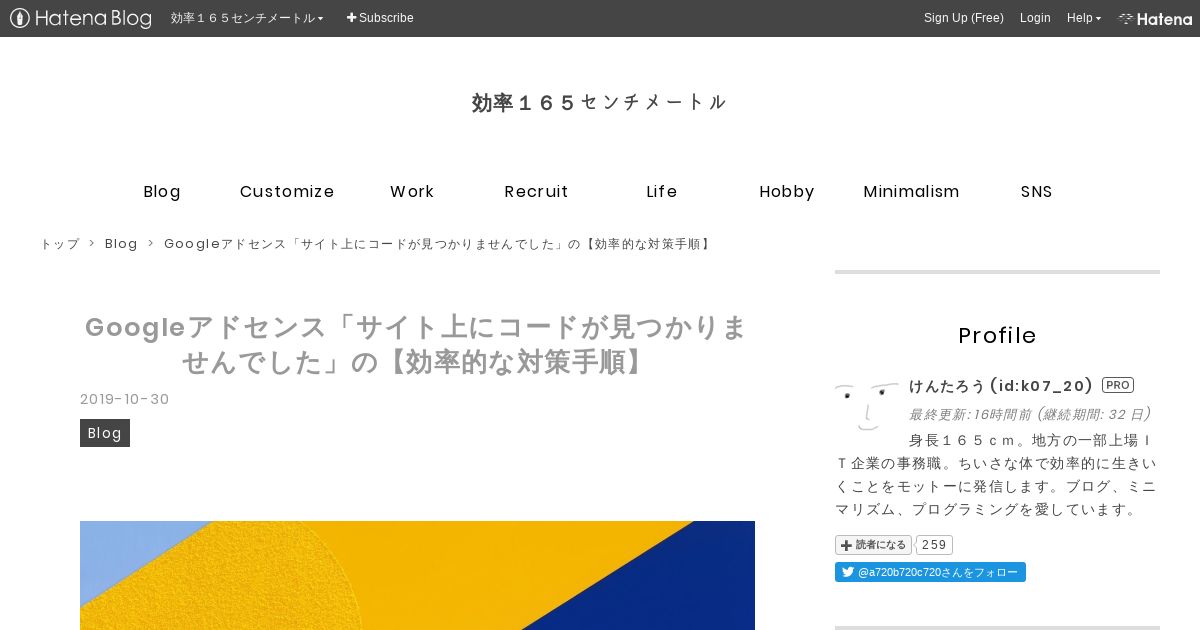
Task: Click the 最終更新 last-updated status text
Action: 1032,414
